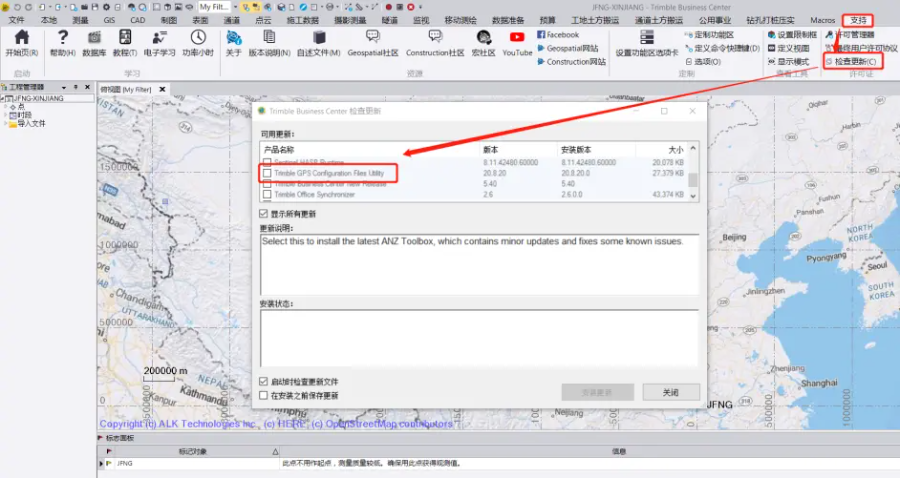Open 设置功能区选项卡 ribbon tabs icon

click(x=647, y=38)
